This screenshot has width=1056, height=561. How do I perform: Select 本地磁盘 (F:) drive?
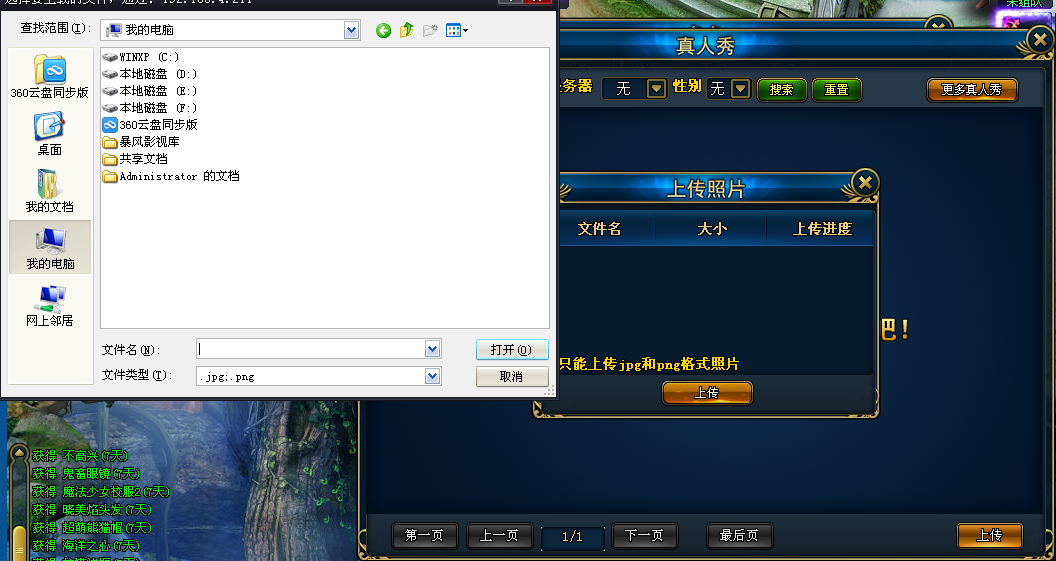[150, 108]
